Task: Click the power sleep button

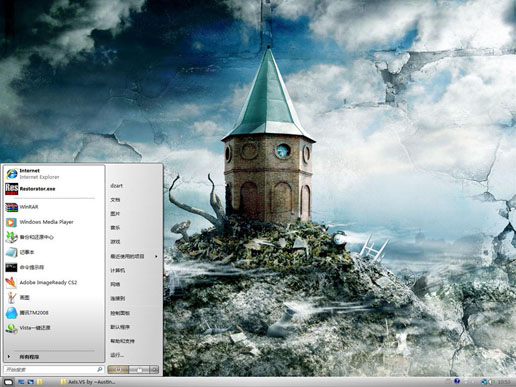Action: 118,369
